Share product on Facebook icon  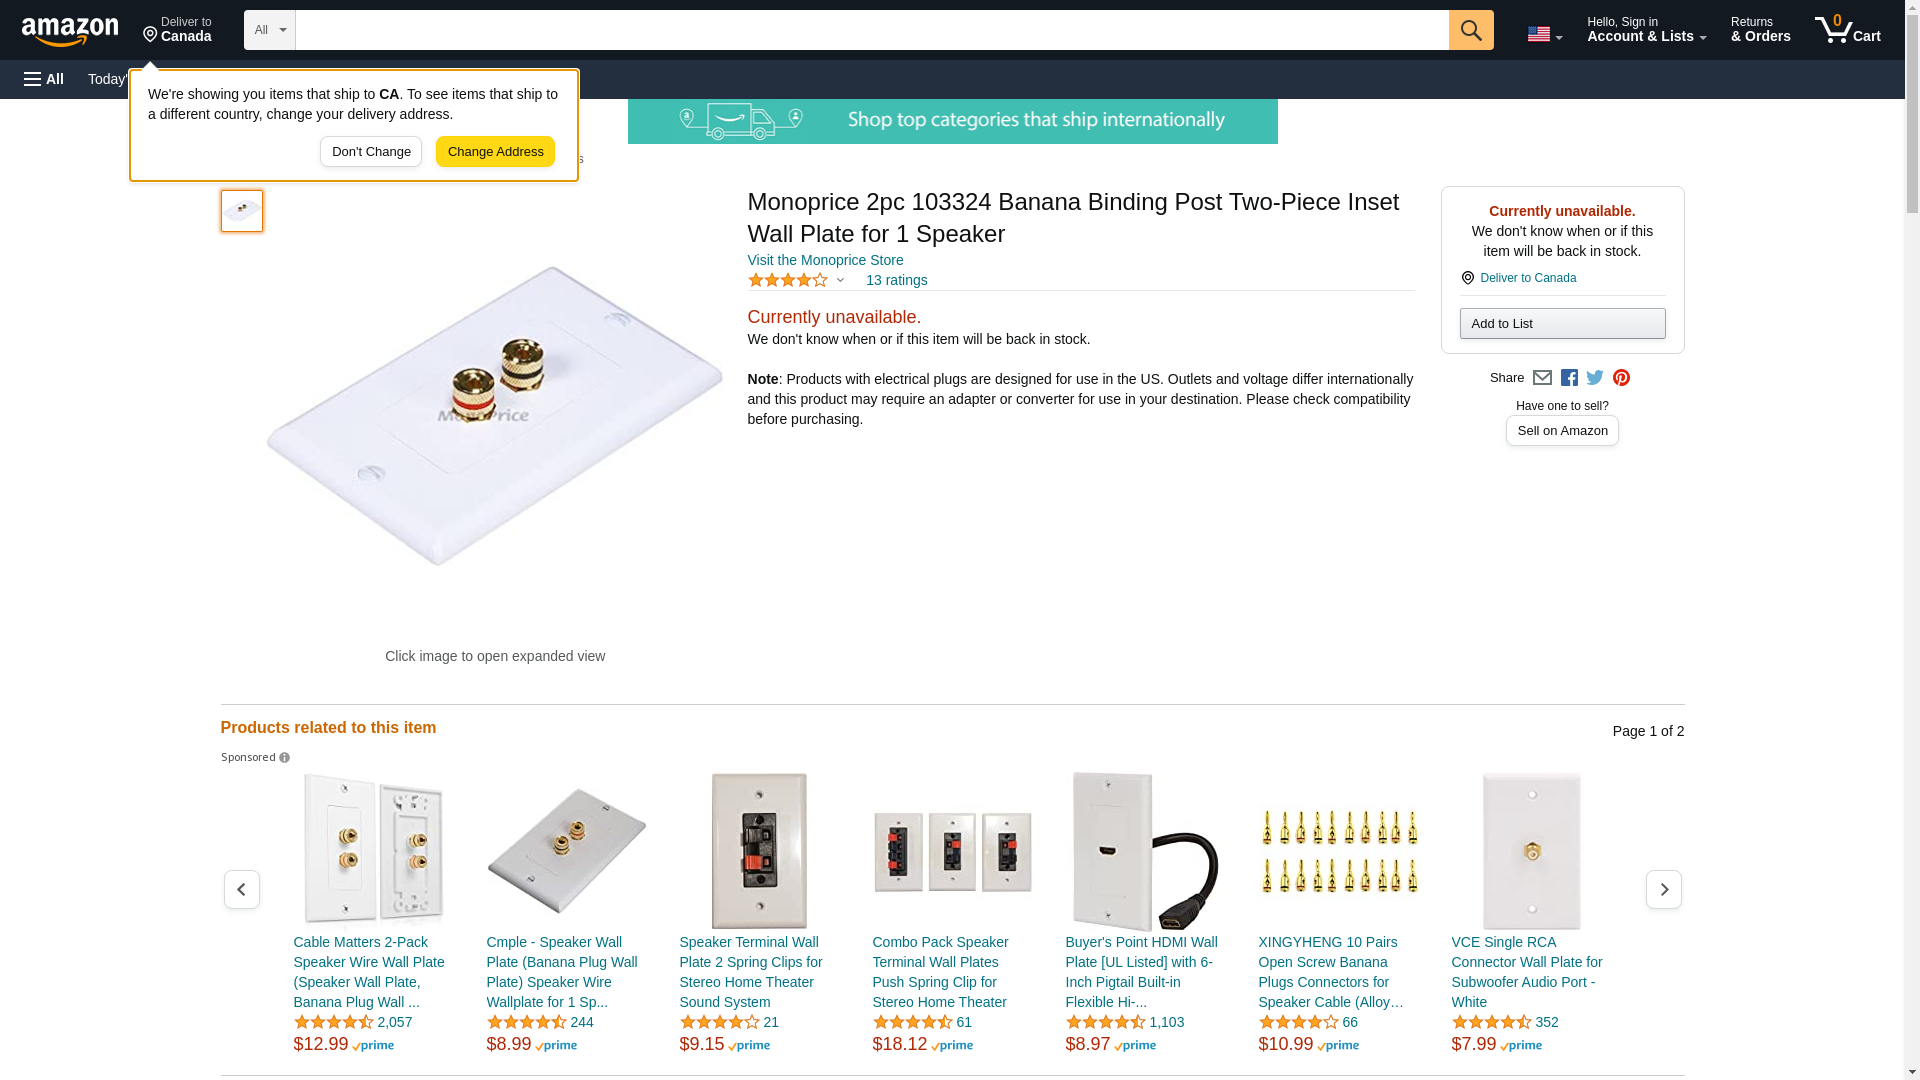(x=1569, y=378)
